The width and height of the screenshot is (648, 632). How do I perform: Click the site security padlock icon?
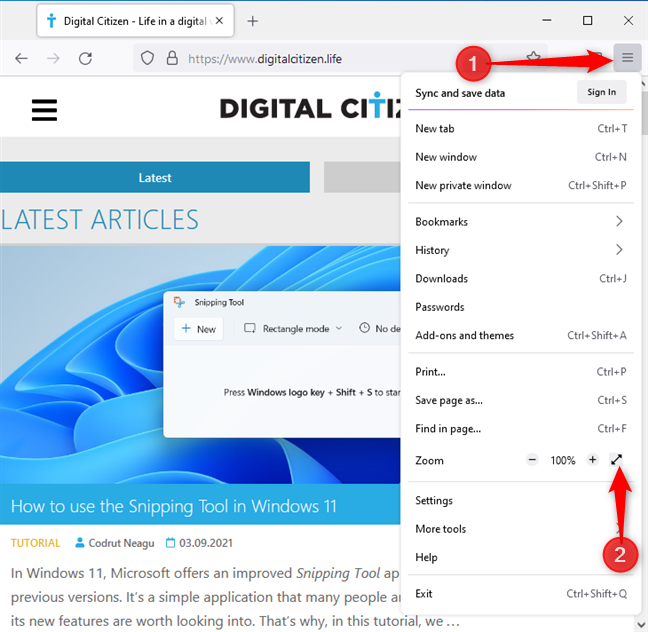pyautogui.click(x=172, y=58)
